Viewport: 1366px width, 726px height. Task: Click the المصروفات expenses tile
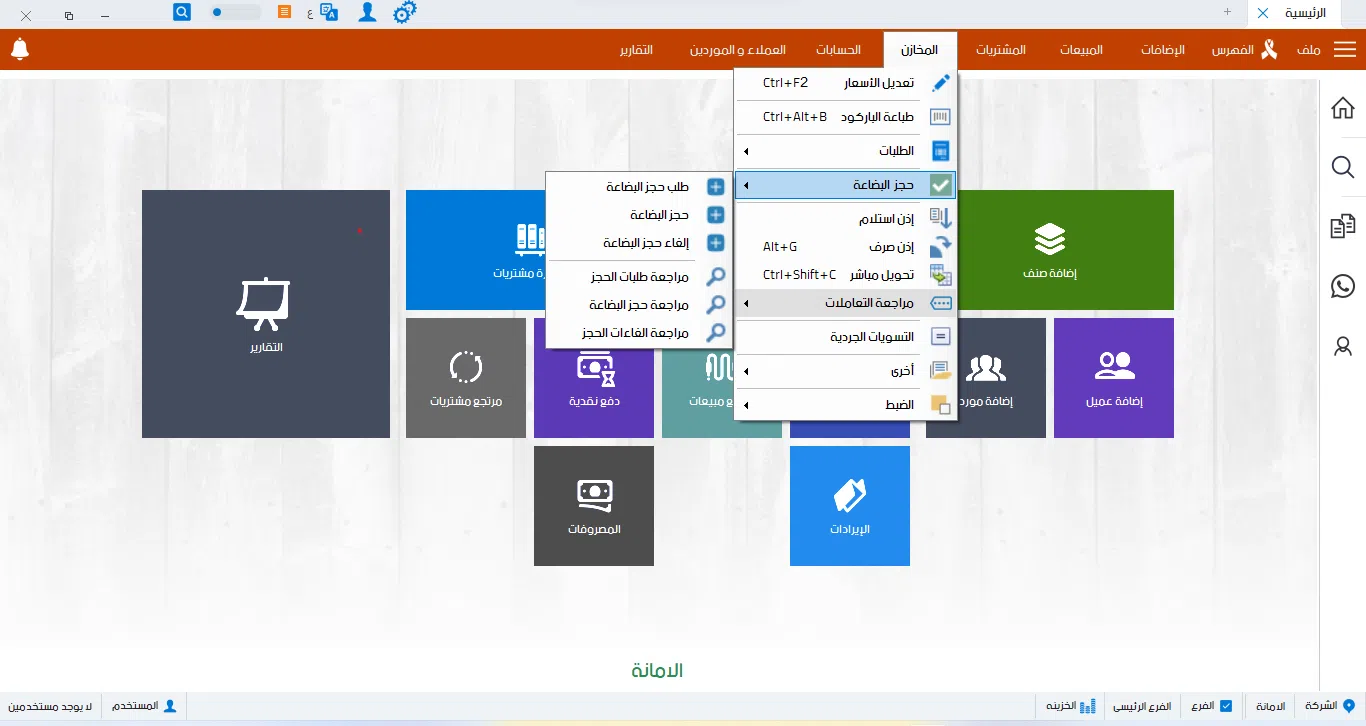tap(594, 505)
